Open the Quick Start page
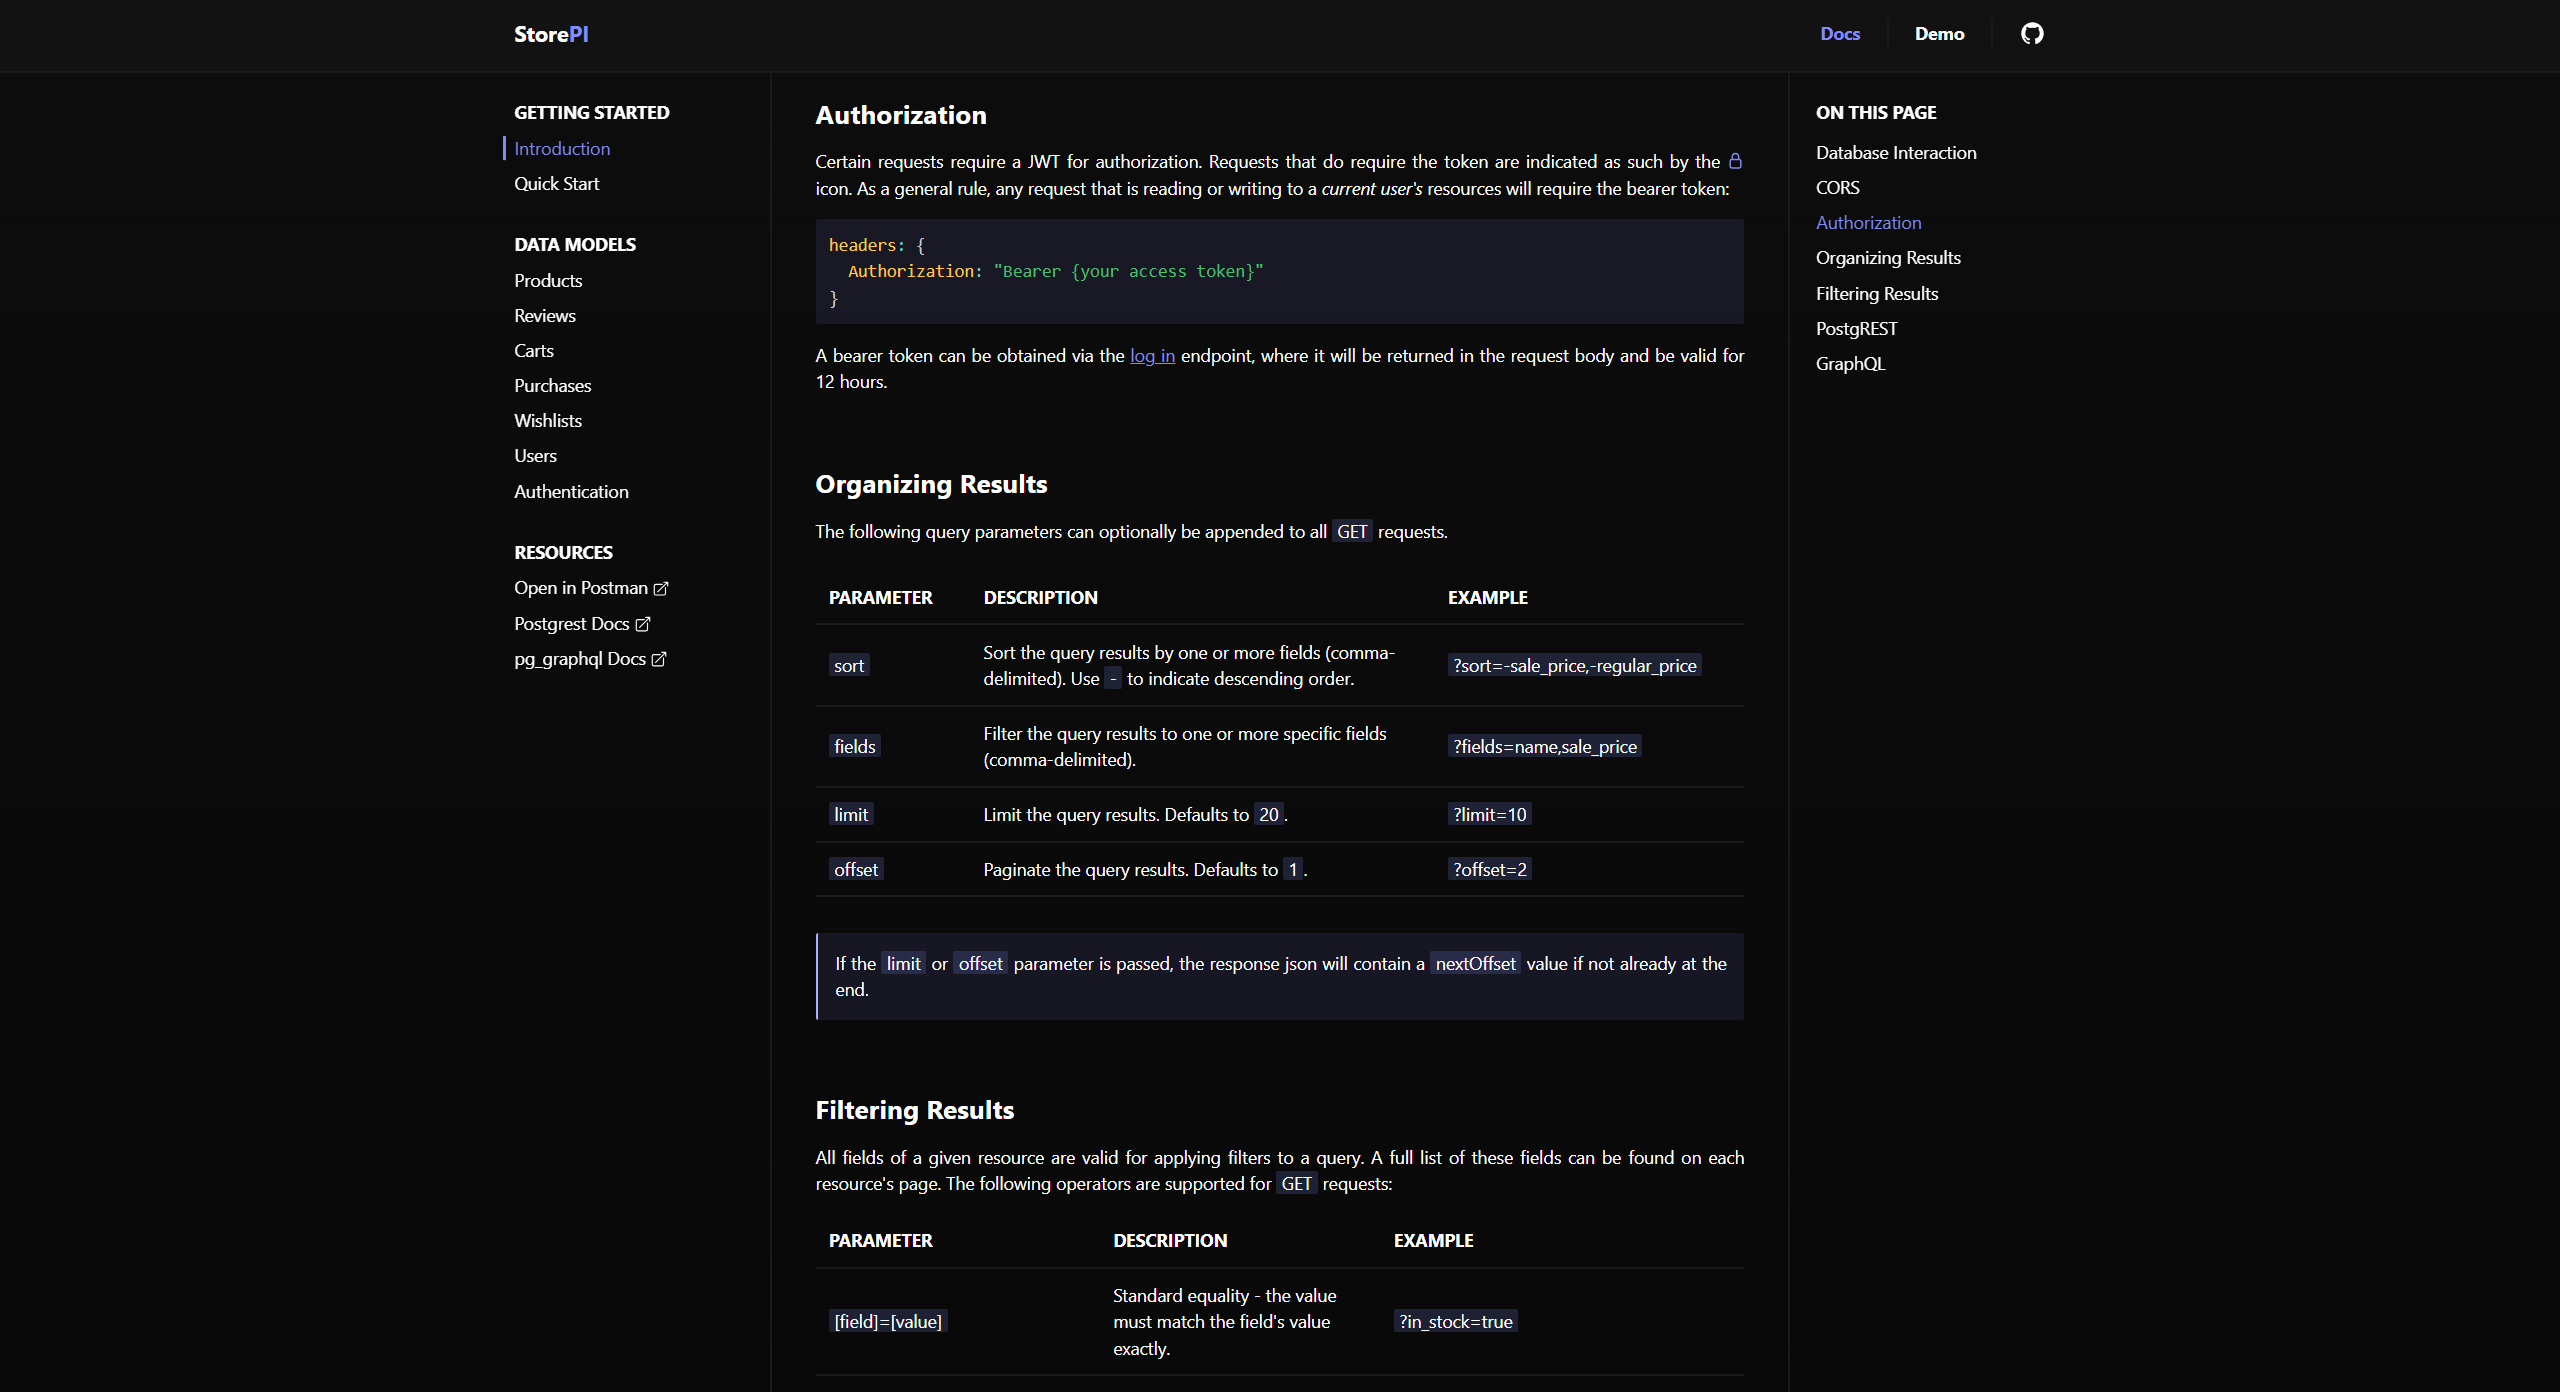2560x1392 pixels. (x=556, y=183)
